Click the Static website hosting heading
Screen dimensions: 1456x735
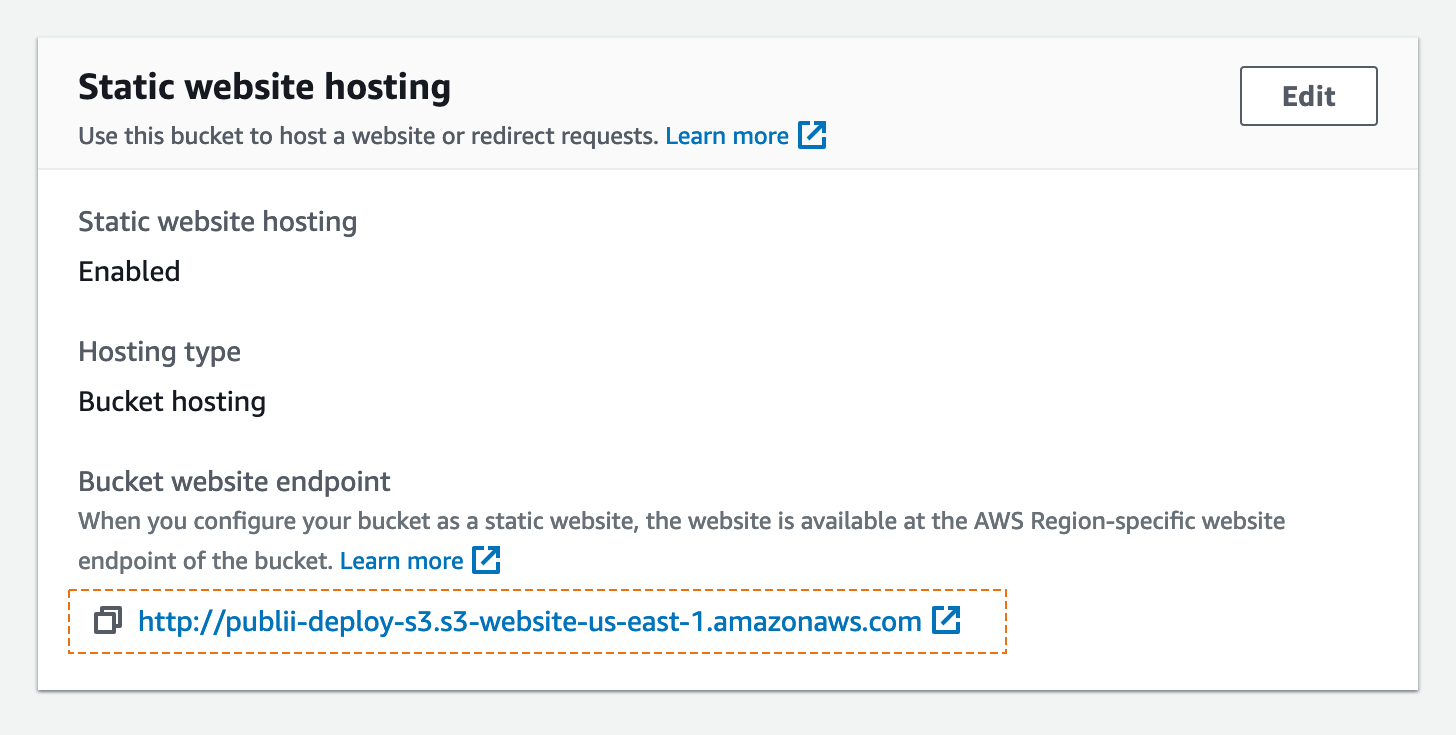[x=264, y=86]
